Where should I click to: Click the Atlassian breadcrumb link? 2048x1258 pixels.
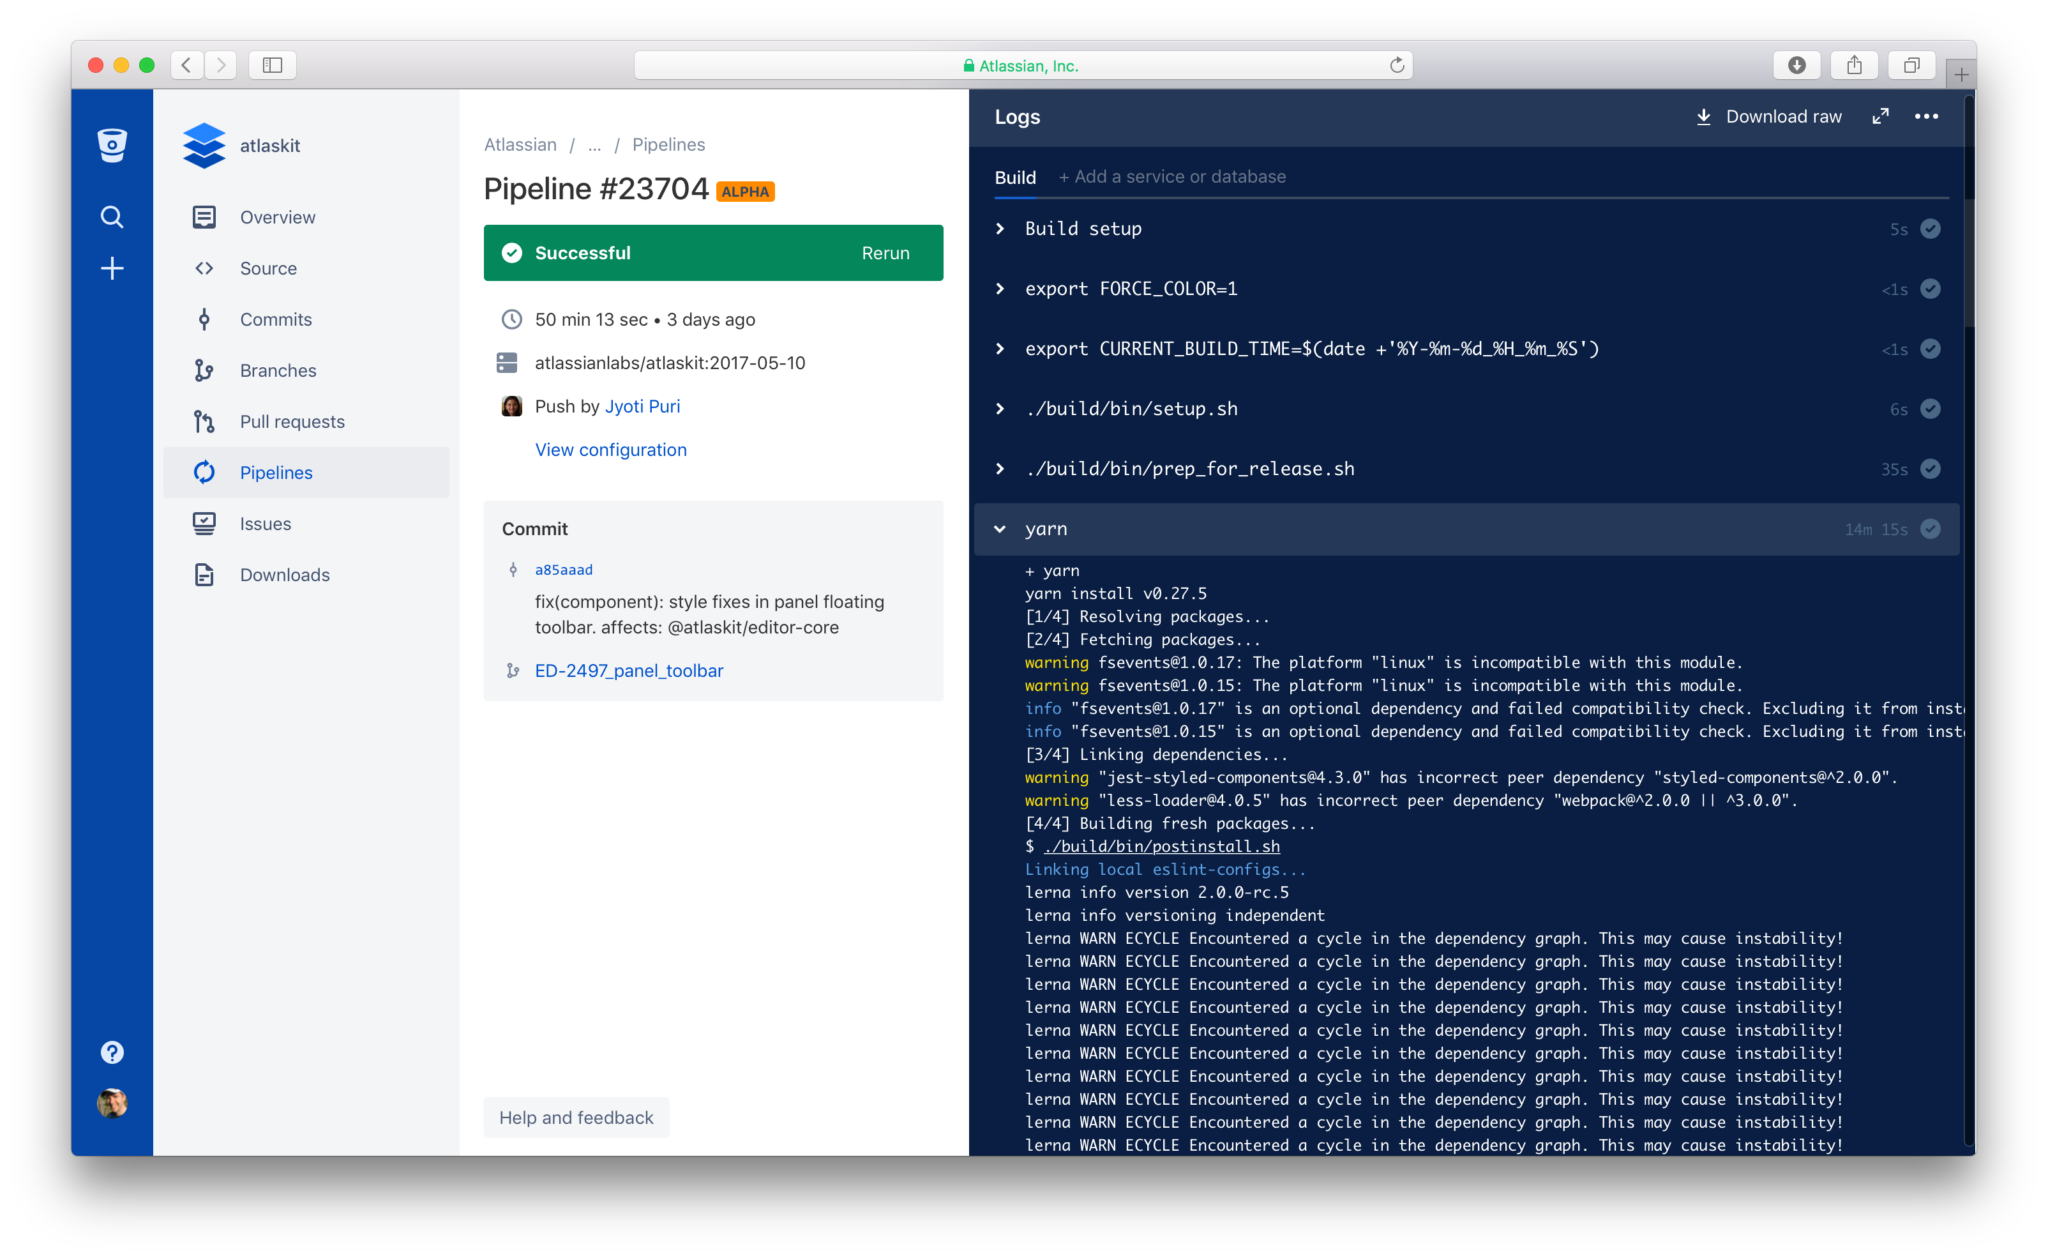(520, 144)
